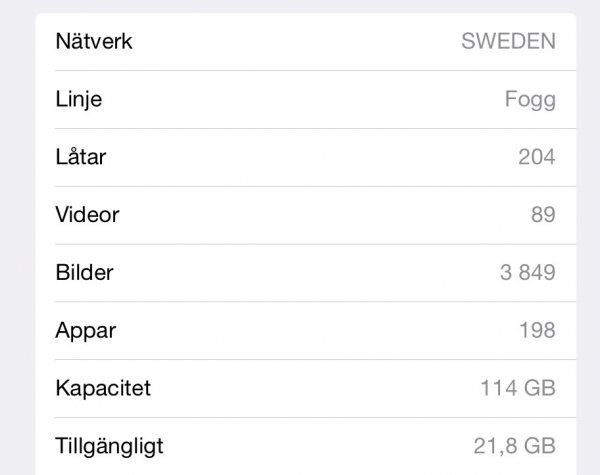600x475 pixels.
Task: Select the 21,8 GB available value
Action: tap(514, 446)
